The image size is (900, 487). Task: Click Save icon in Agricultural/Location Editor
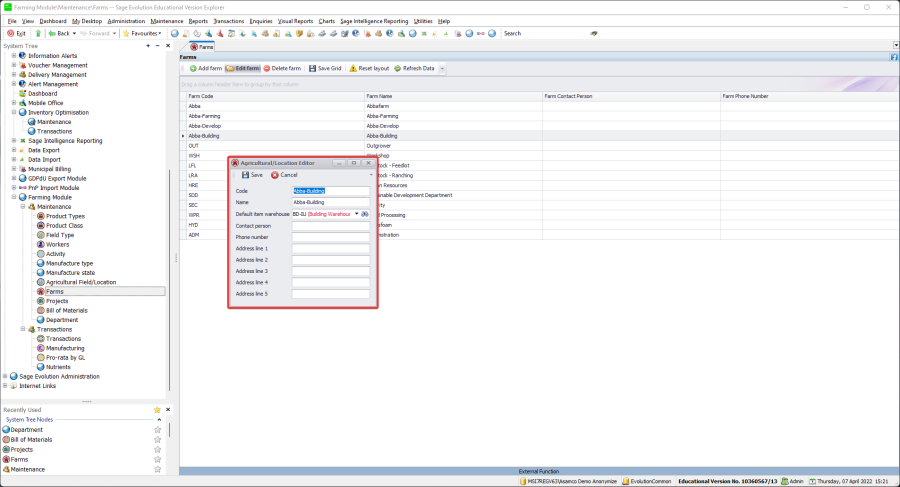tap(245, 175)
